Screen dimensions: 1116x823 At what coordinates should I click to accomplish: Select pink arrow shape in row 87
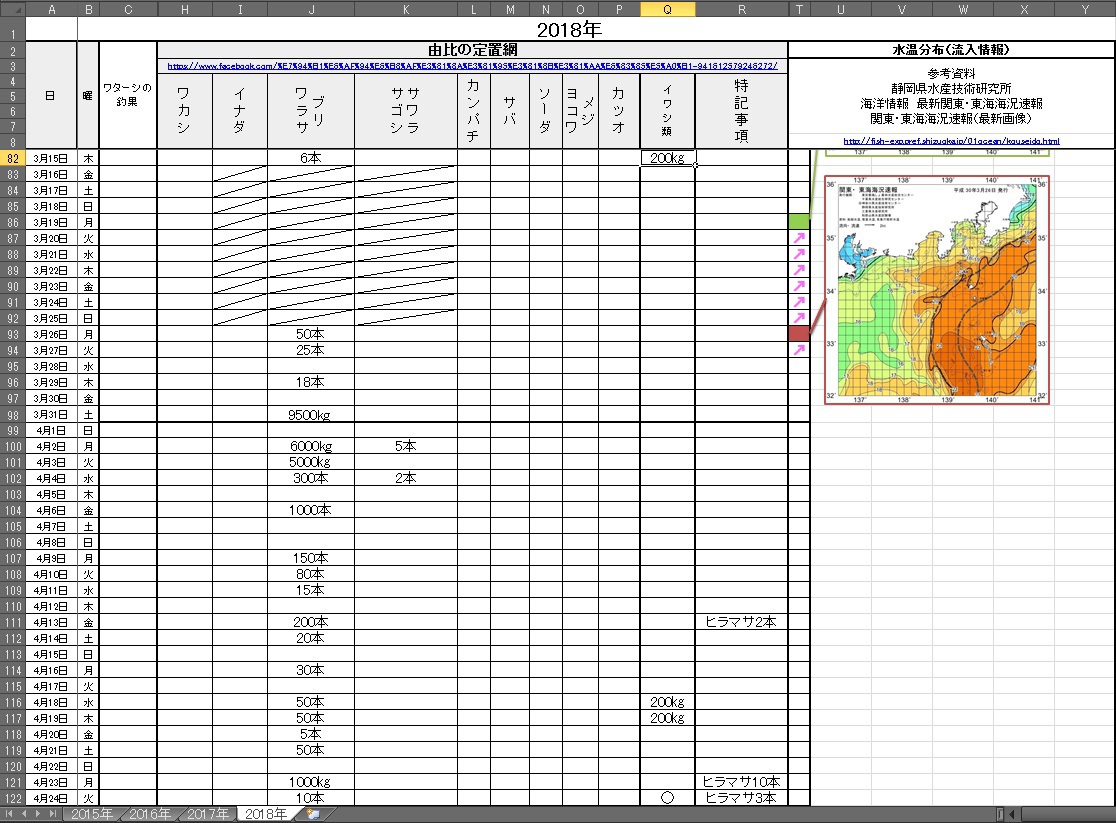point(799,238)
